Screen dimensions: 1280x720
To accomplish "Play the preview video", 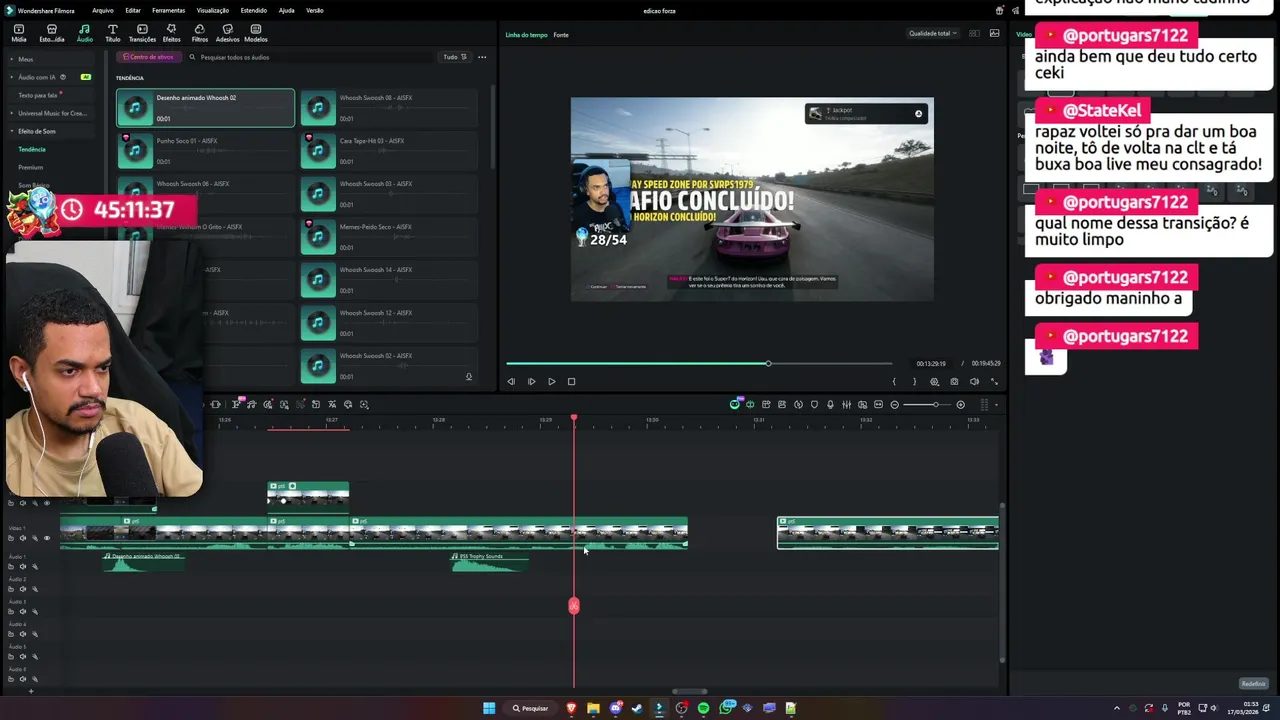I will [551, 381].
